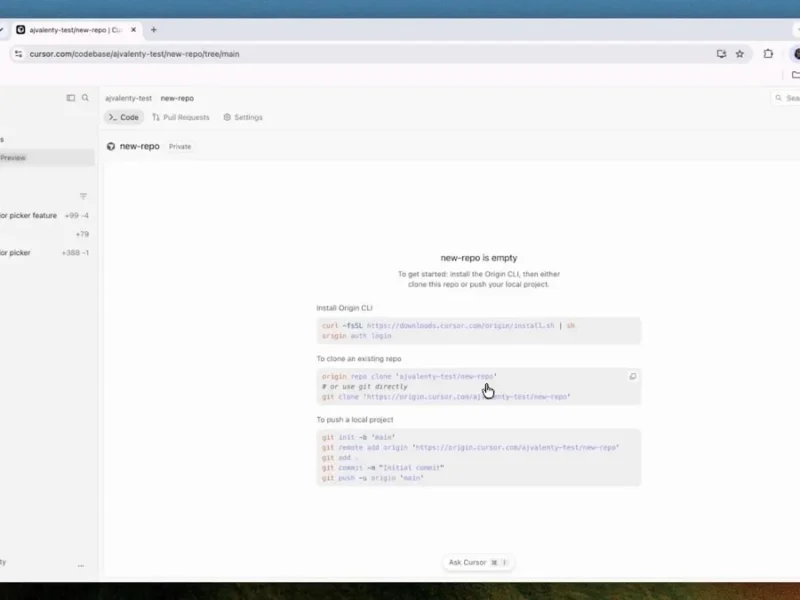The width and height of the screenshot is (800, 600).
Task: Open the repo Settings tab
Action: click(x=243, y=117)
